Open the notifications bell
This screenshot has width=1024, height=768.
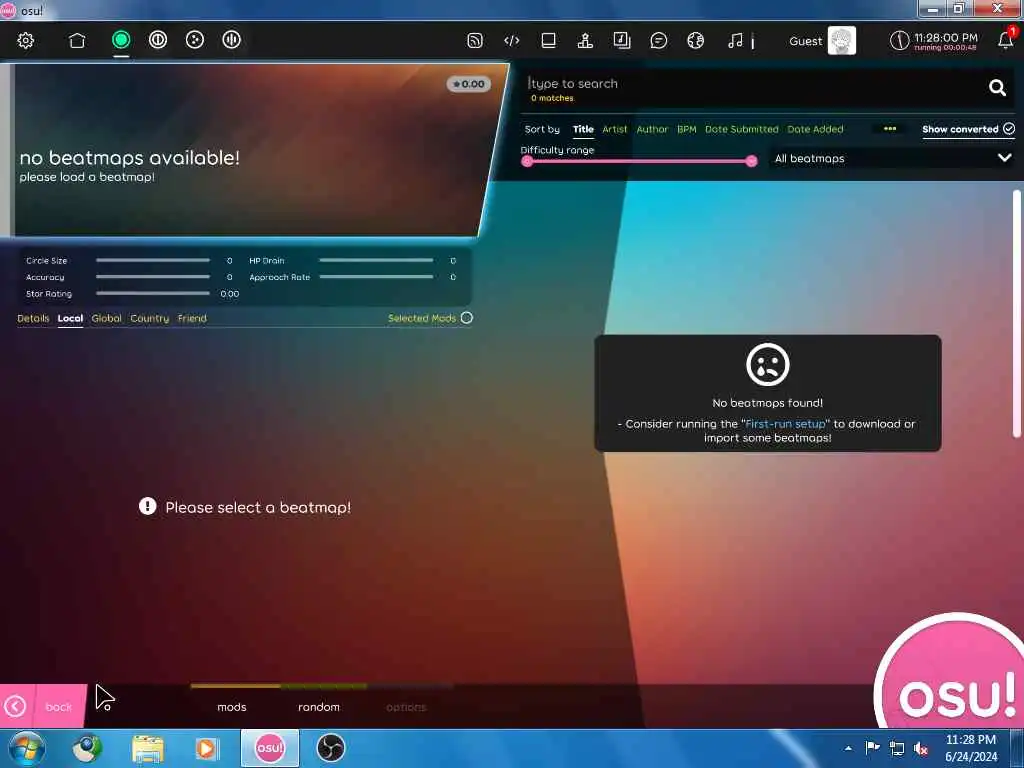pos(1006,40)
